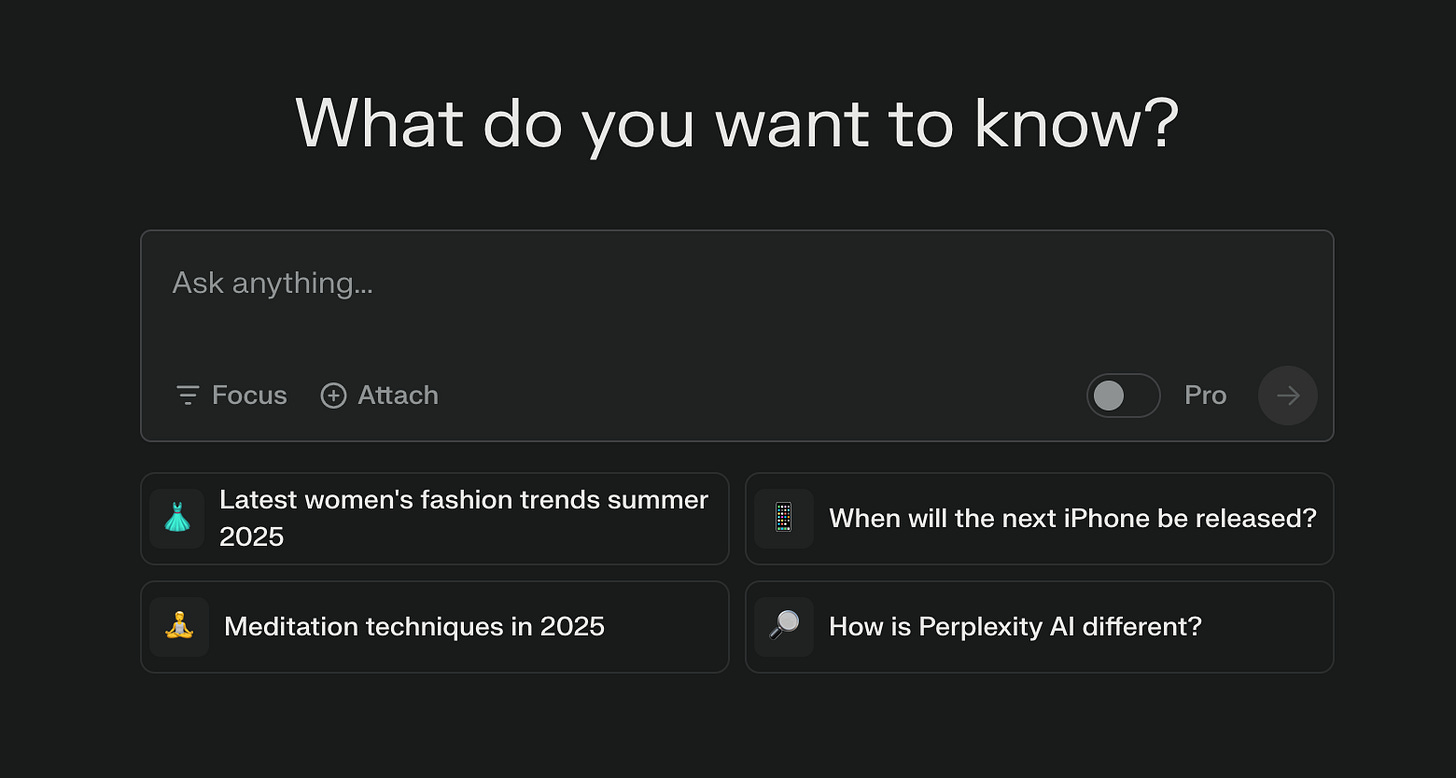
Task: Open the Focus options dropdown
Action: [x=231, y=395]
